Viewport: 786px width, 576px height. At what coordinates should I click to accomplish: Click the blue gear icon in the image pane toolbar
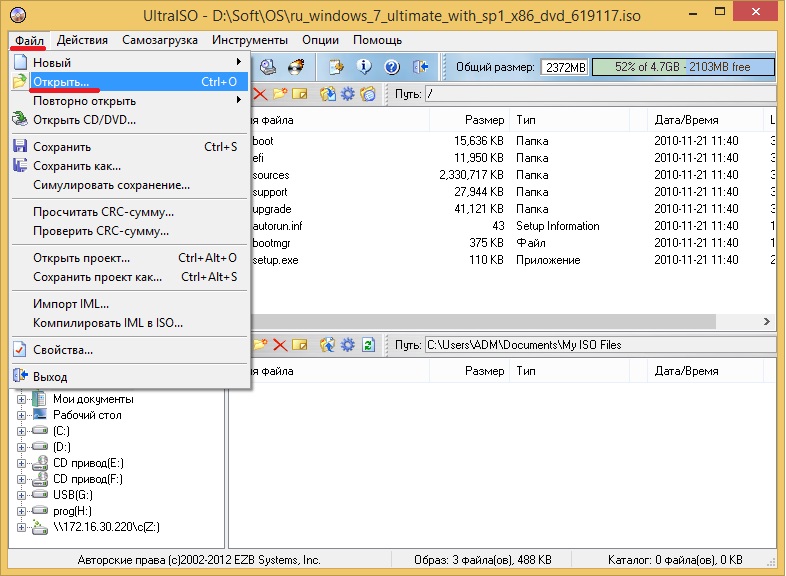point(347,94)
